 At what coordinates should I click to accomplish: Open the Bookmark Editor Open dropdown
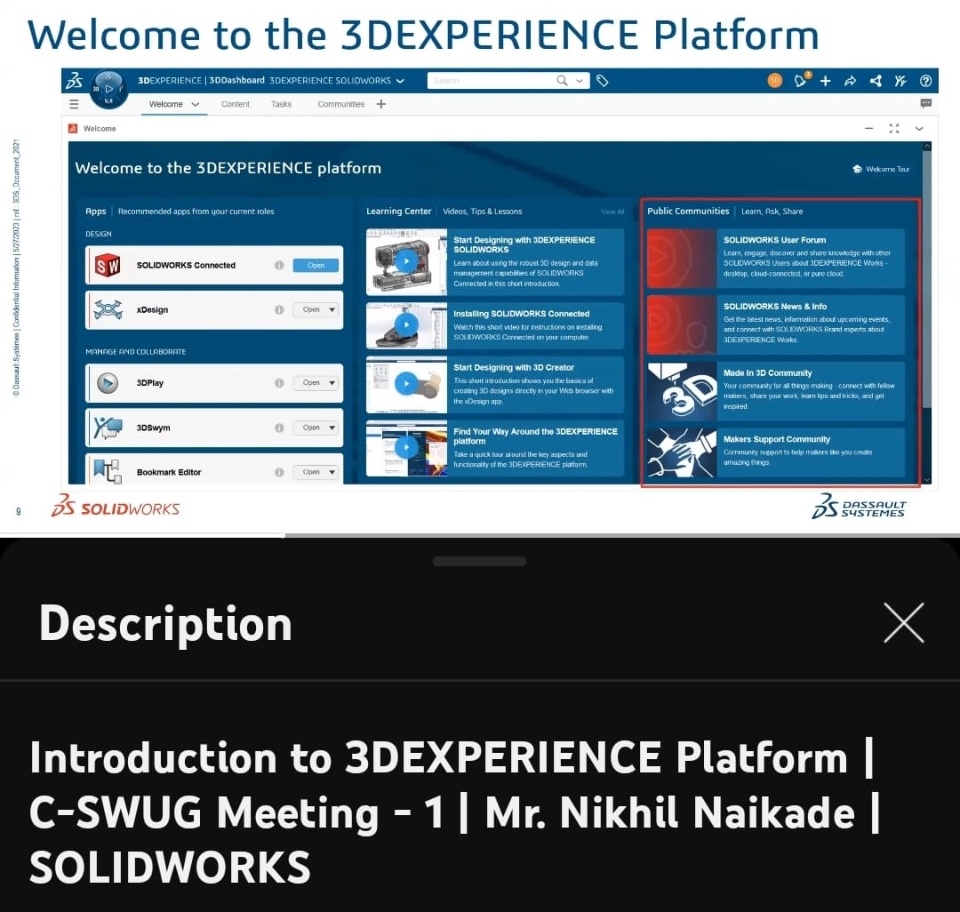coord(332,472)
